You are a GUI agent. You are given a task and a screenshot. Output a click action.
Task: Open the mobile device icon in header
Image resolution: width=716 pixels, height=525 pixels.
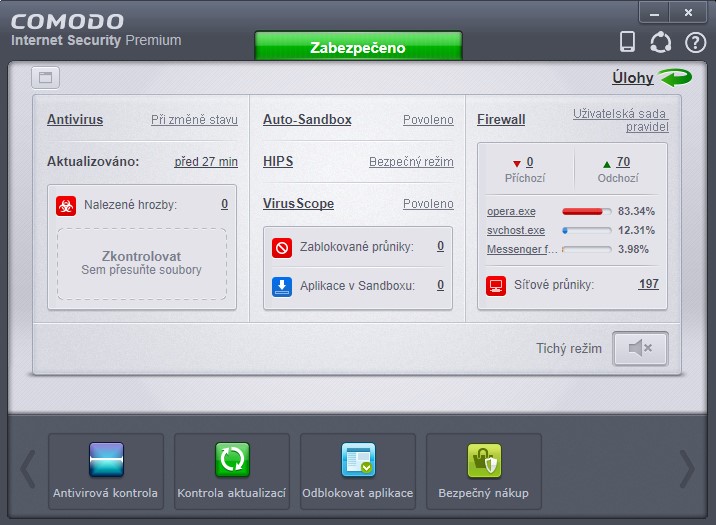tap(627, 42)
